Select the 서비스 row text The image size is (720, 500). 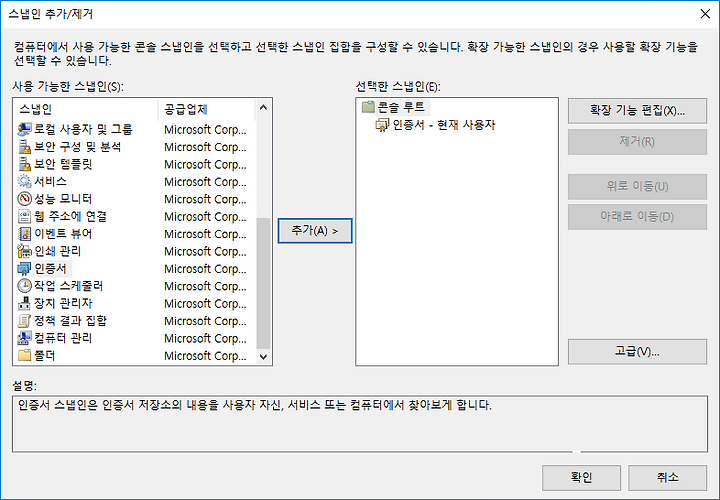(51, 181)
